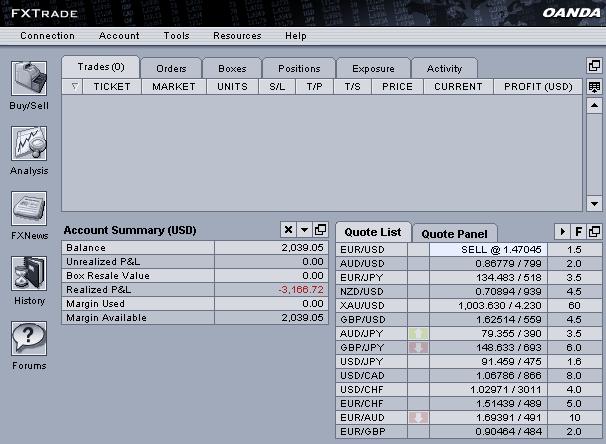
Task: Open the Forums question-mark icon
Action: tap(29, 338)
